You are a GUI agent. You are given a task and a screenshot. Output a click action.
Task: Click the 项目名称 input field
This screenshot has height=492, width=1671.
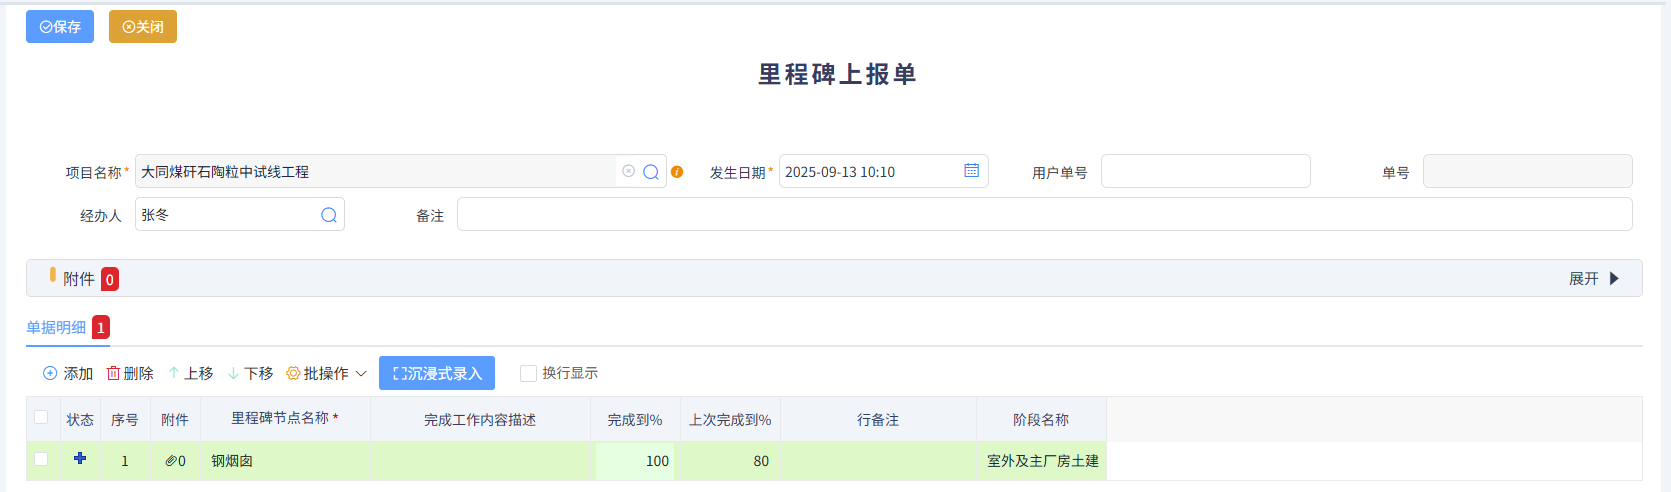coord(401,171)
